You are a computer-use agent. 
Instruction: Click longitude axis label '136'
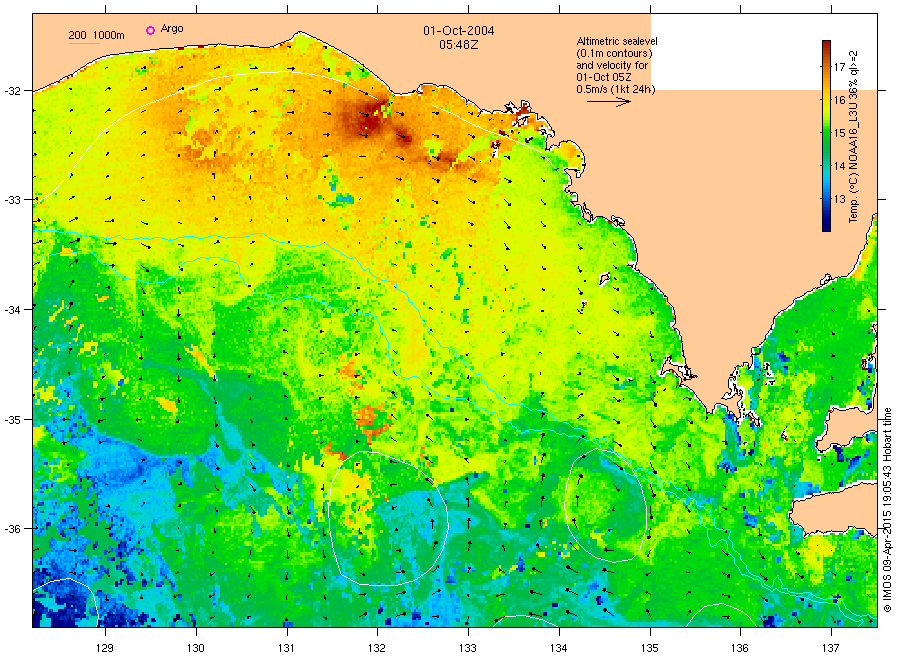pyautogui.click(x=740, y=649)
